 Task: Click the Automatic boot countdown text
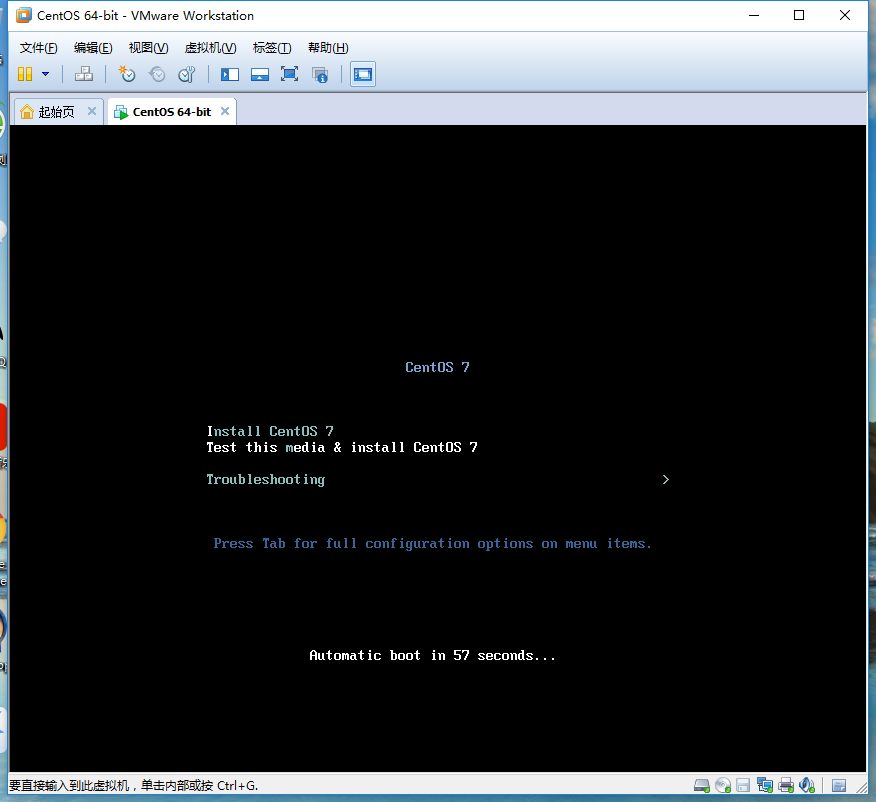(x=432, y=656)
